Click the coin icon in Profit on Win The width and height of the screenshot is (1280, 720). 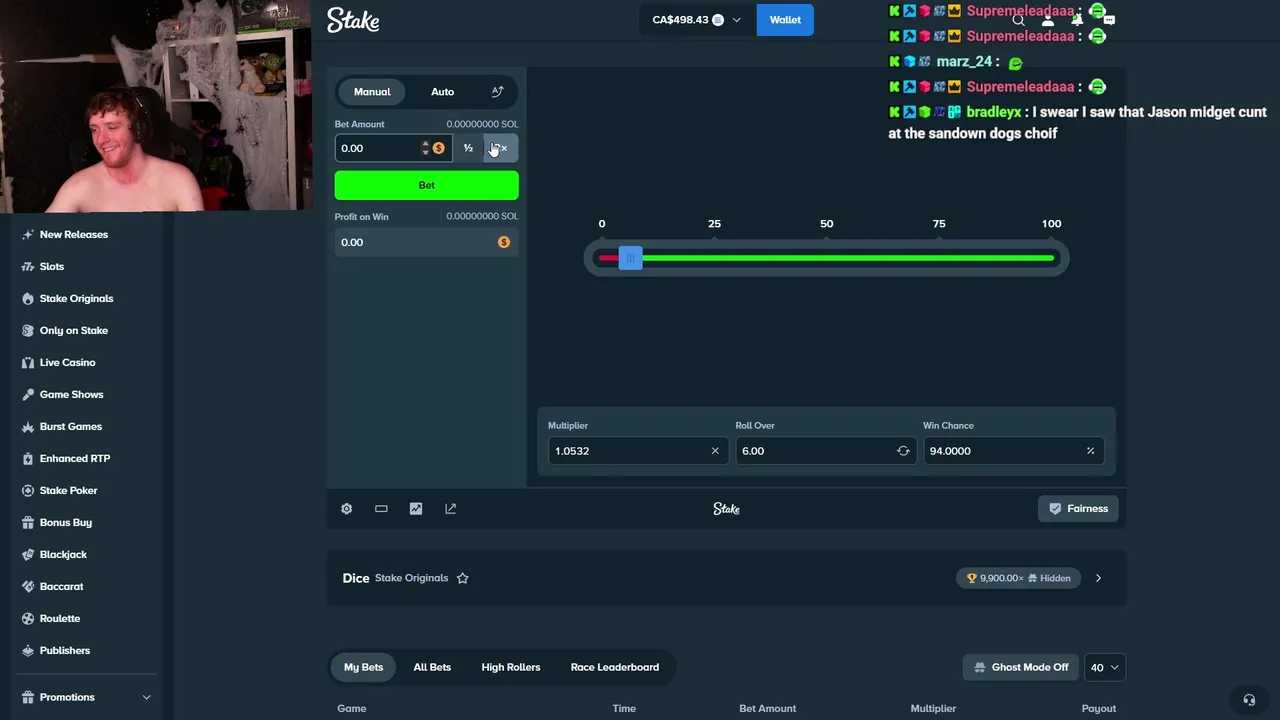click(x=504, y=242)
